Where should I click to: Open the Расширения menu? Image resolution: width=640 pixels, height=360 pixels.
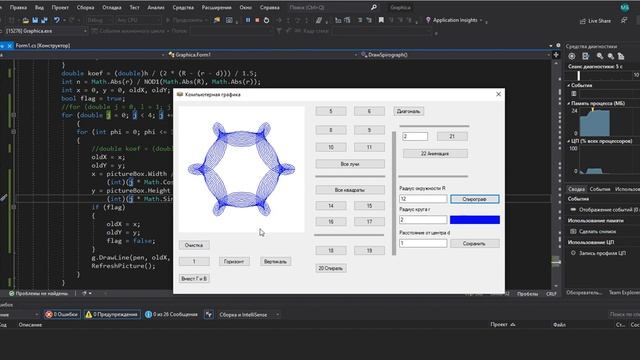(218, 7)
